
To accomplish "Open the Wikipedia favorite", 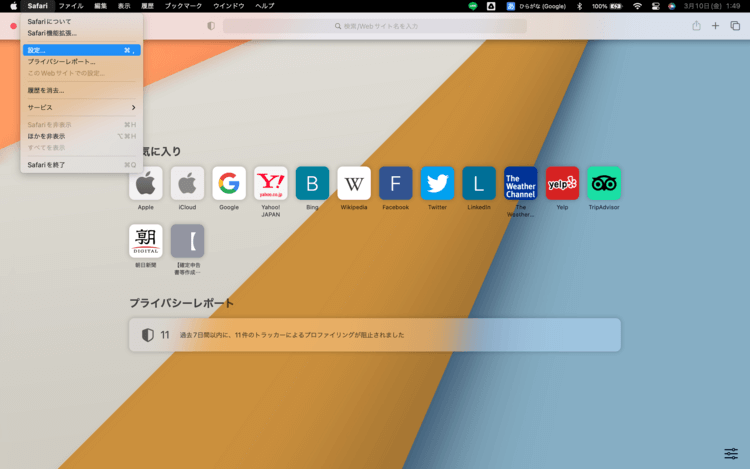I will (353, 183).
